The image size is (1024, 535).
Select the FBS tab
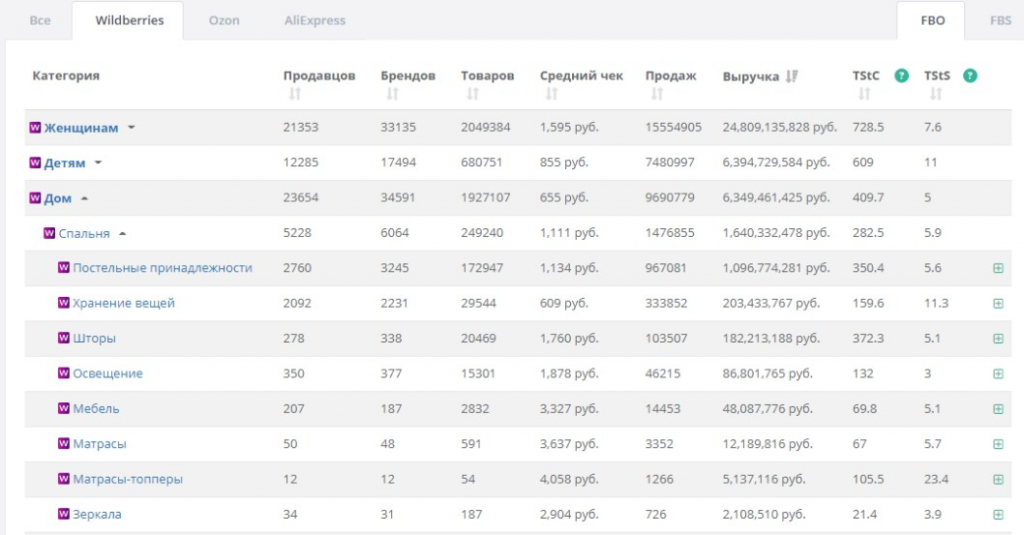click(x=1000, y=21)
